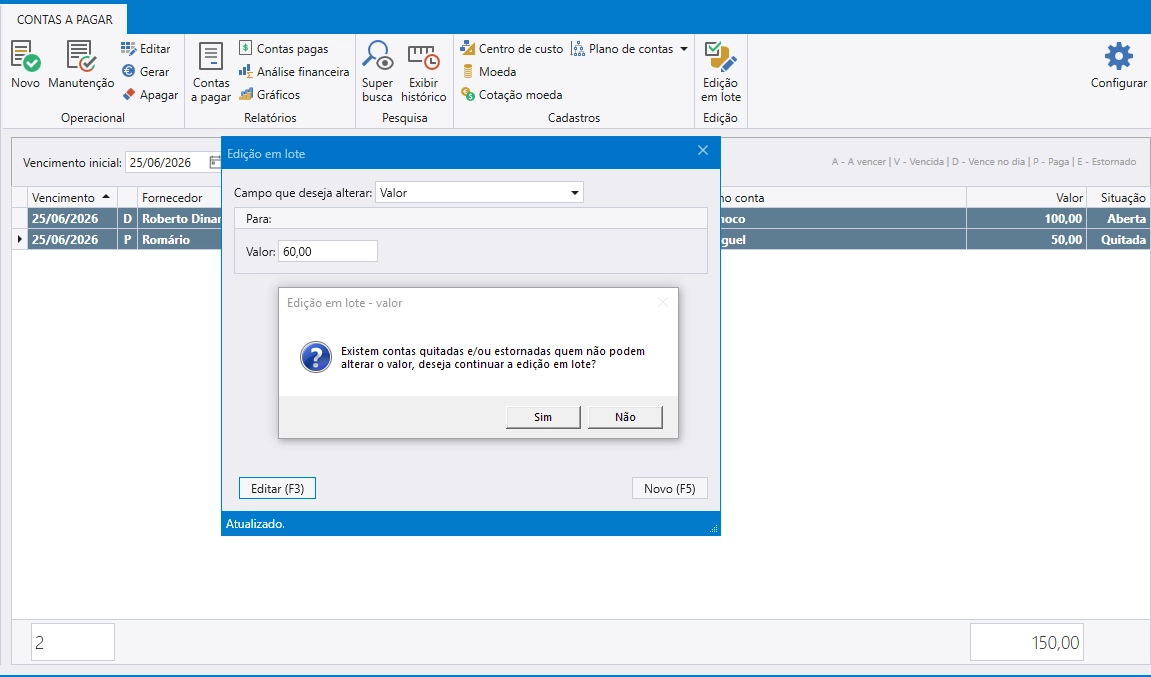Image resolution: width=1151 pixels, height=677 pixels.
Task: Confirm with the Sim button
Action: [543, 416]
